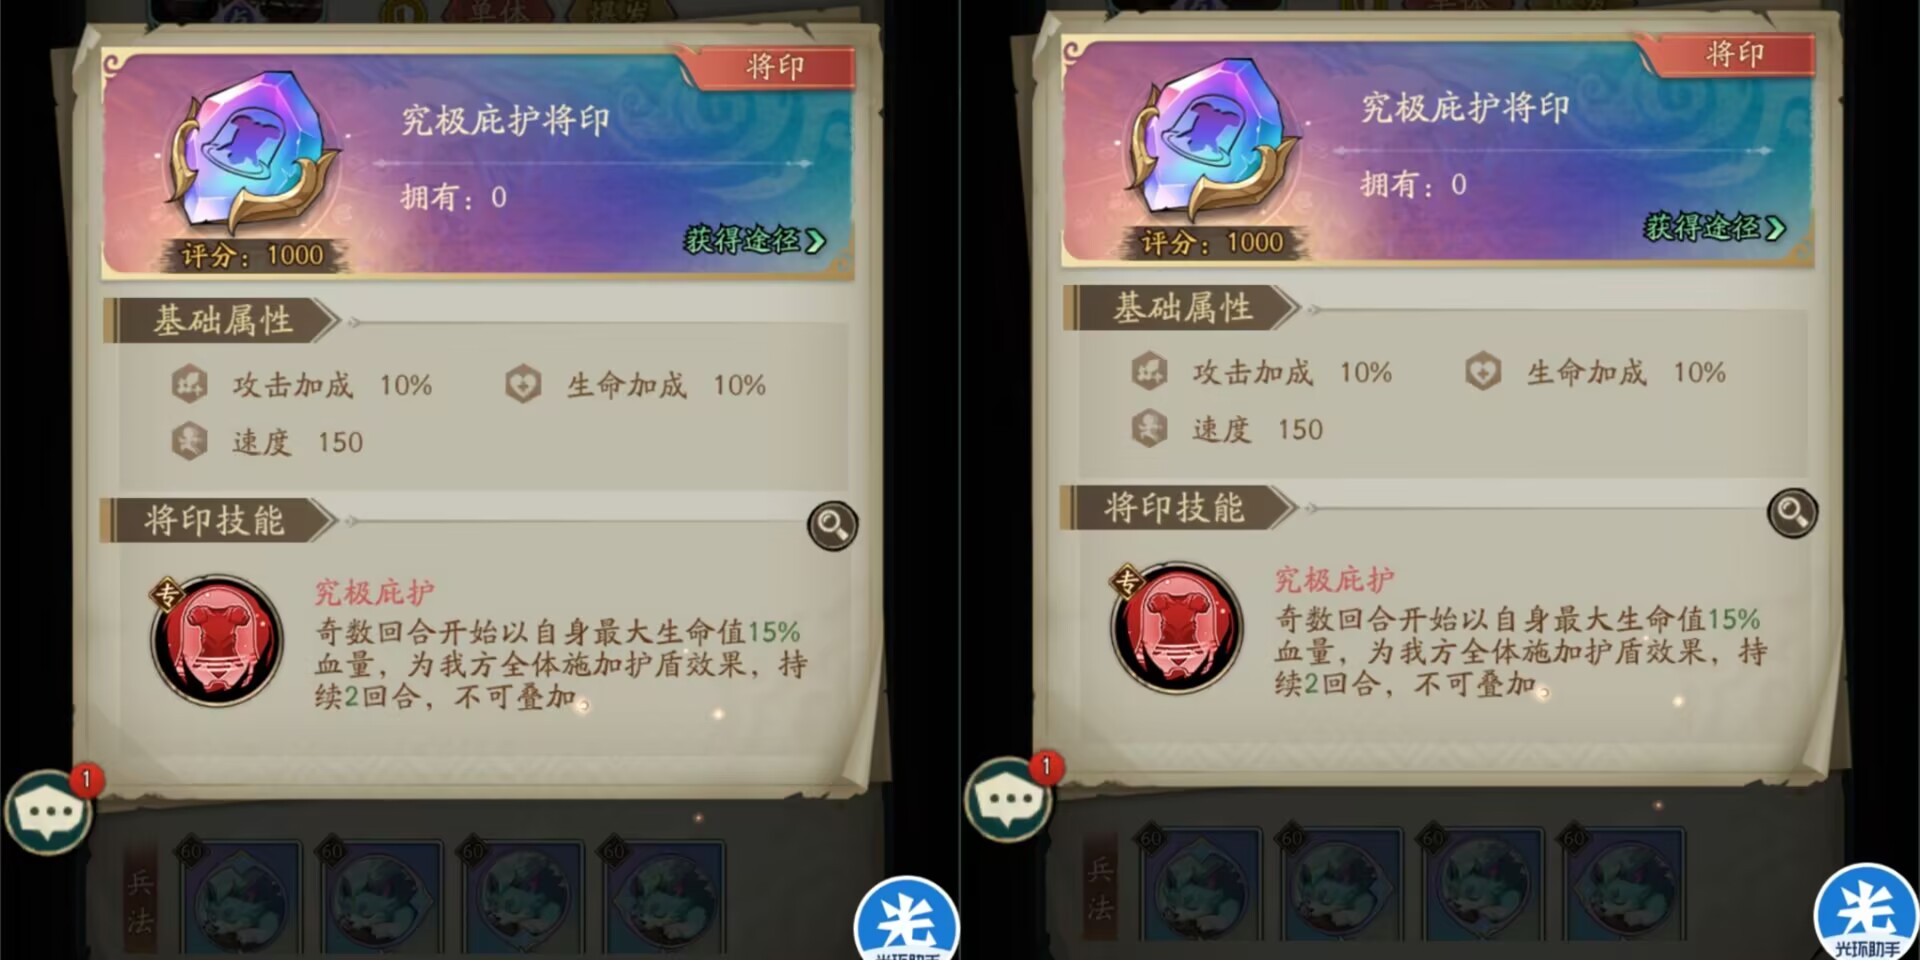Screen dimensions: 1920x960
Task: Select the rainbow gem seal icon on right
Action: point(1215,138)
